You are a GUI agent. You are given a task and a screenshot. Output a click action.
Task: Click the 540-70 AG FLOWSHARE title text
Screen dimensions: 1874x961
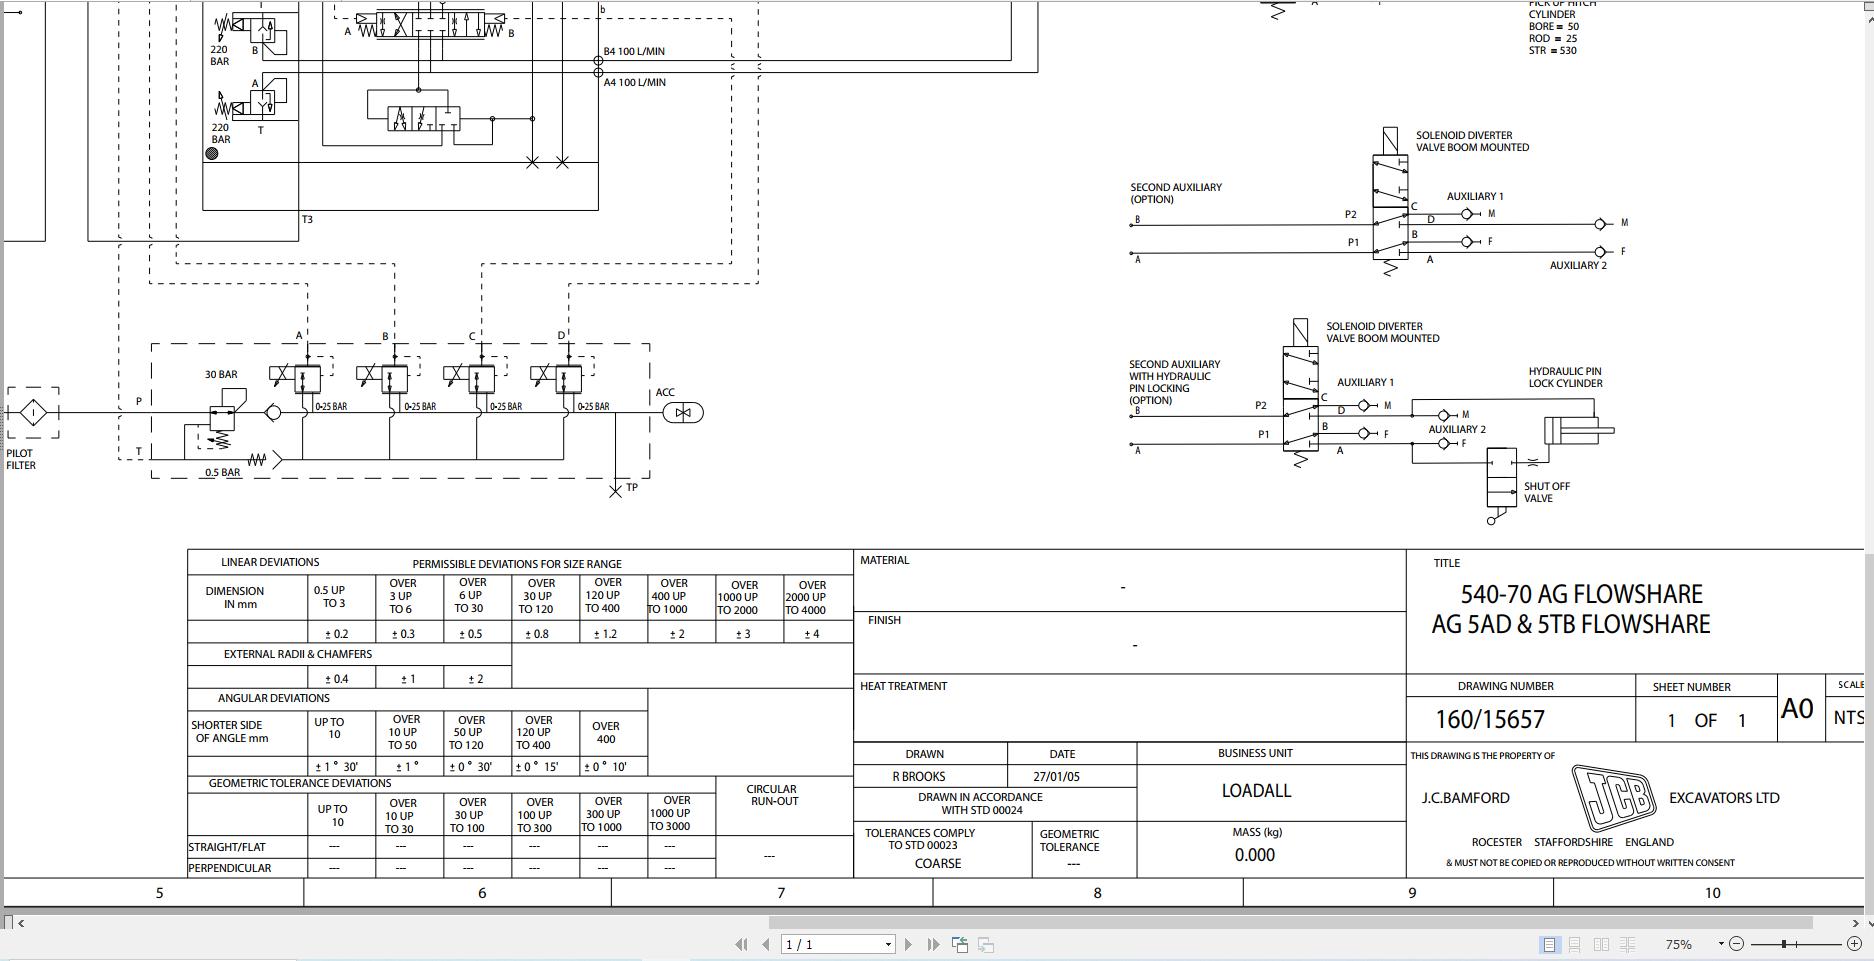pyautogui.click(x=1581, y=594)
